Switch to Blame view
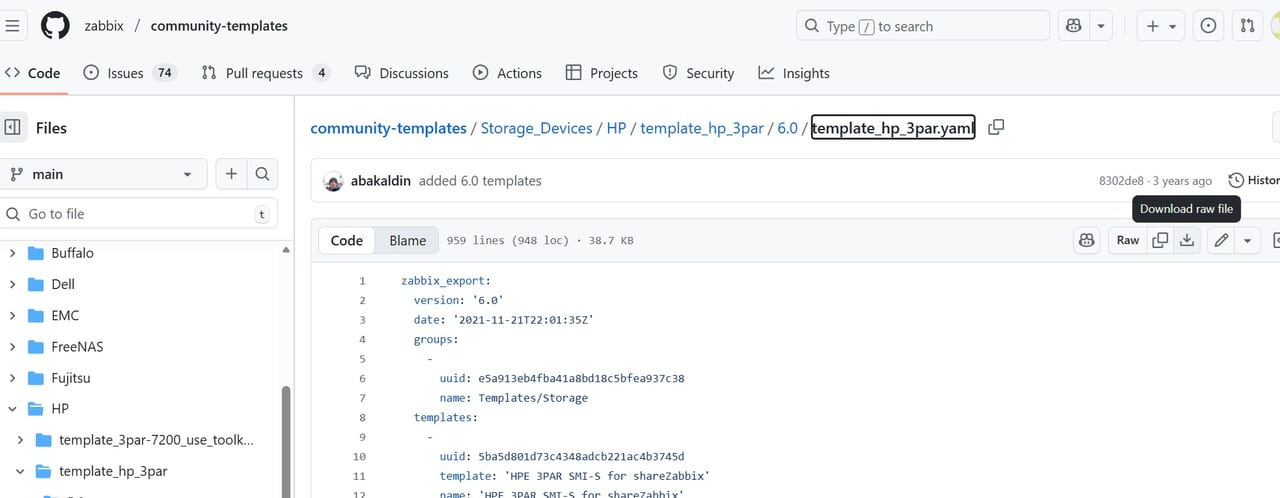The image size is (1280, 498). [407, 240]
